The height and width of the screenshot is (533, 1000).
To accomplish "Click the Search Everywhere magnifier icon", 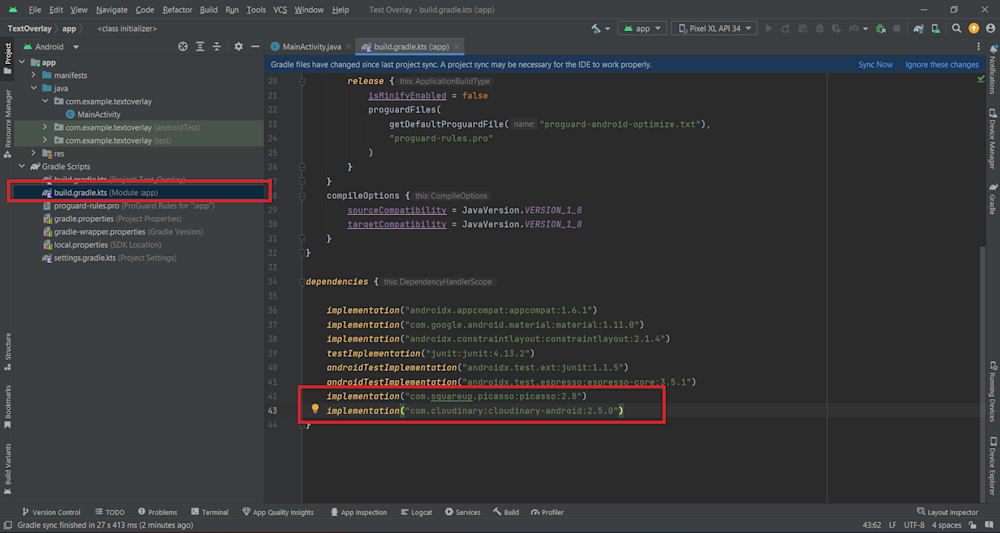I will pos(957,29).
